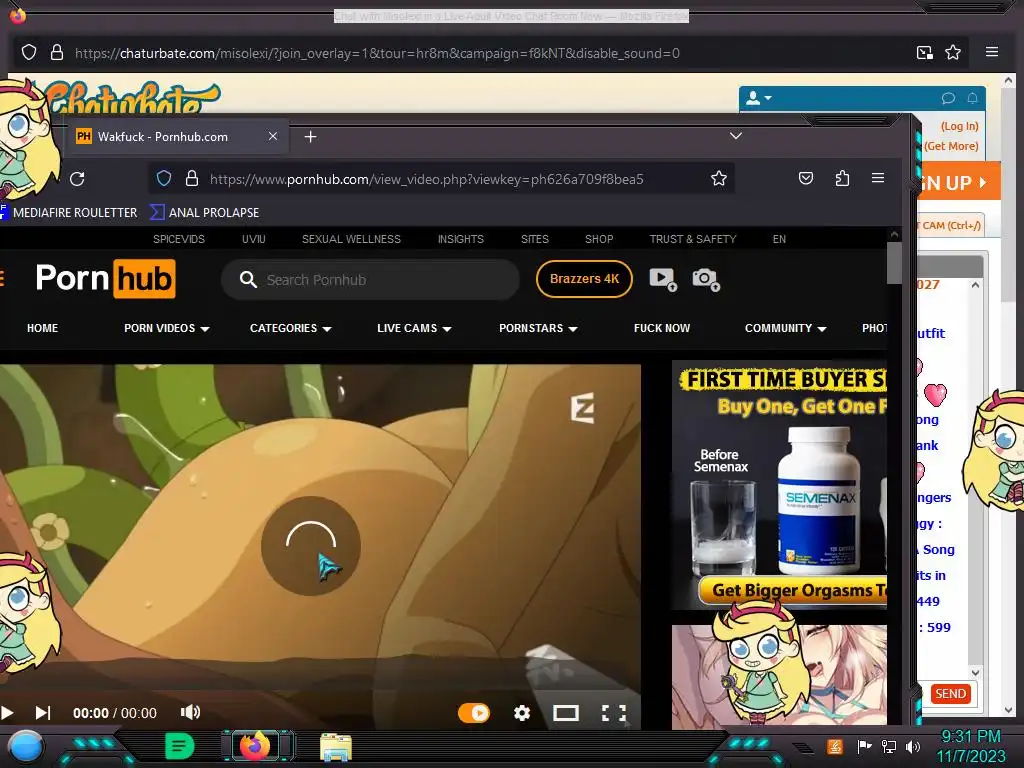1024x768 pixels.
Task: Click the Pornhub logo
Action: tap(106, 279)
